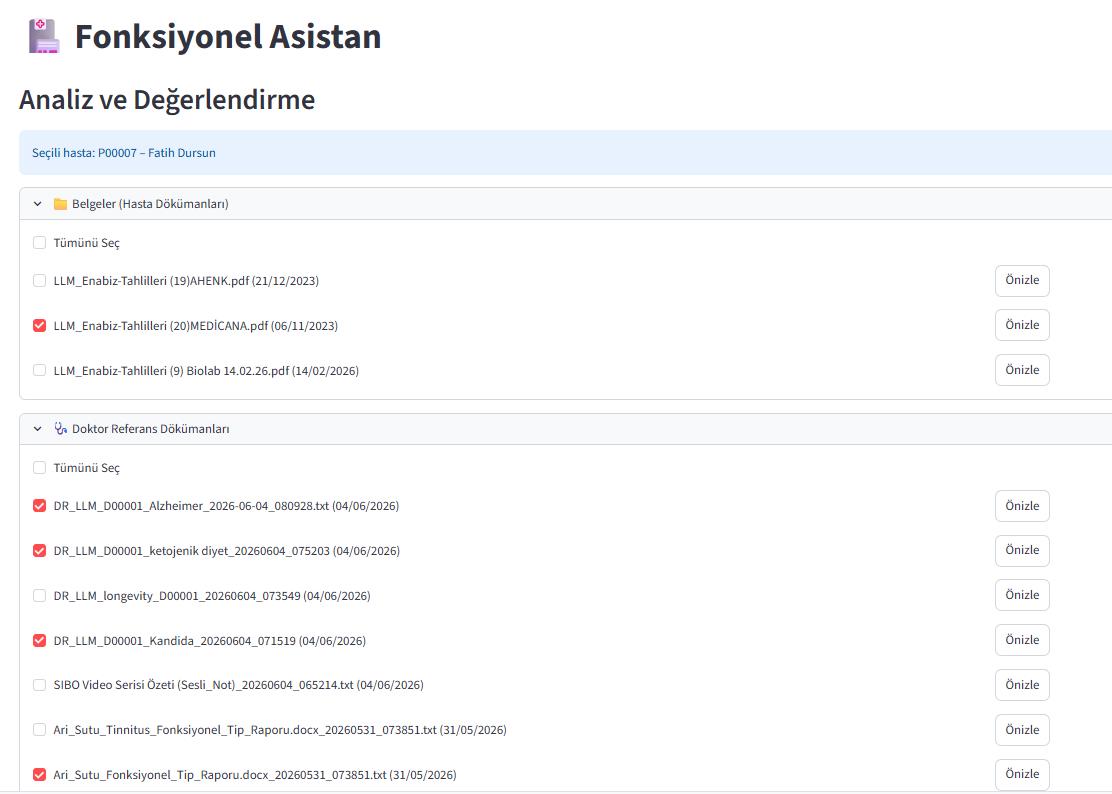This screenshot has width=1112, height=794.
Task: Untick the Kandida reference document checkbox
Action: [40, 641]
